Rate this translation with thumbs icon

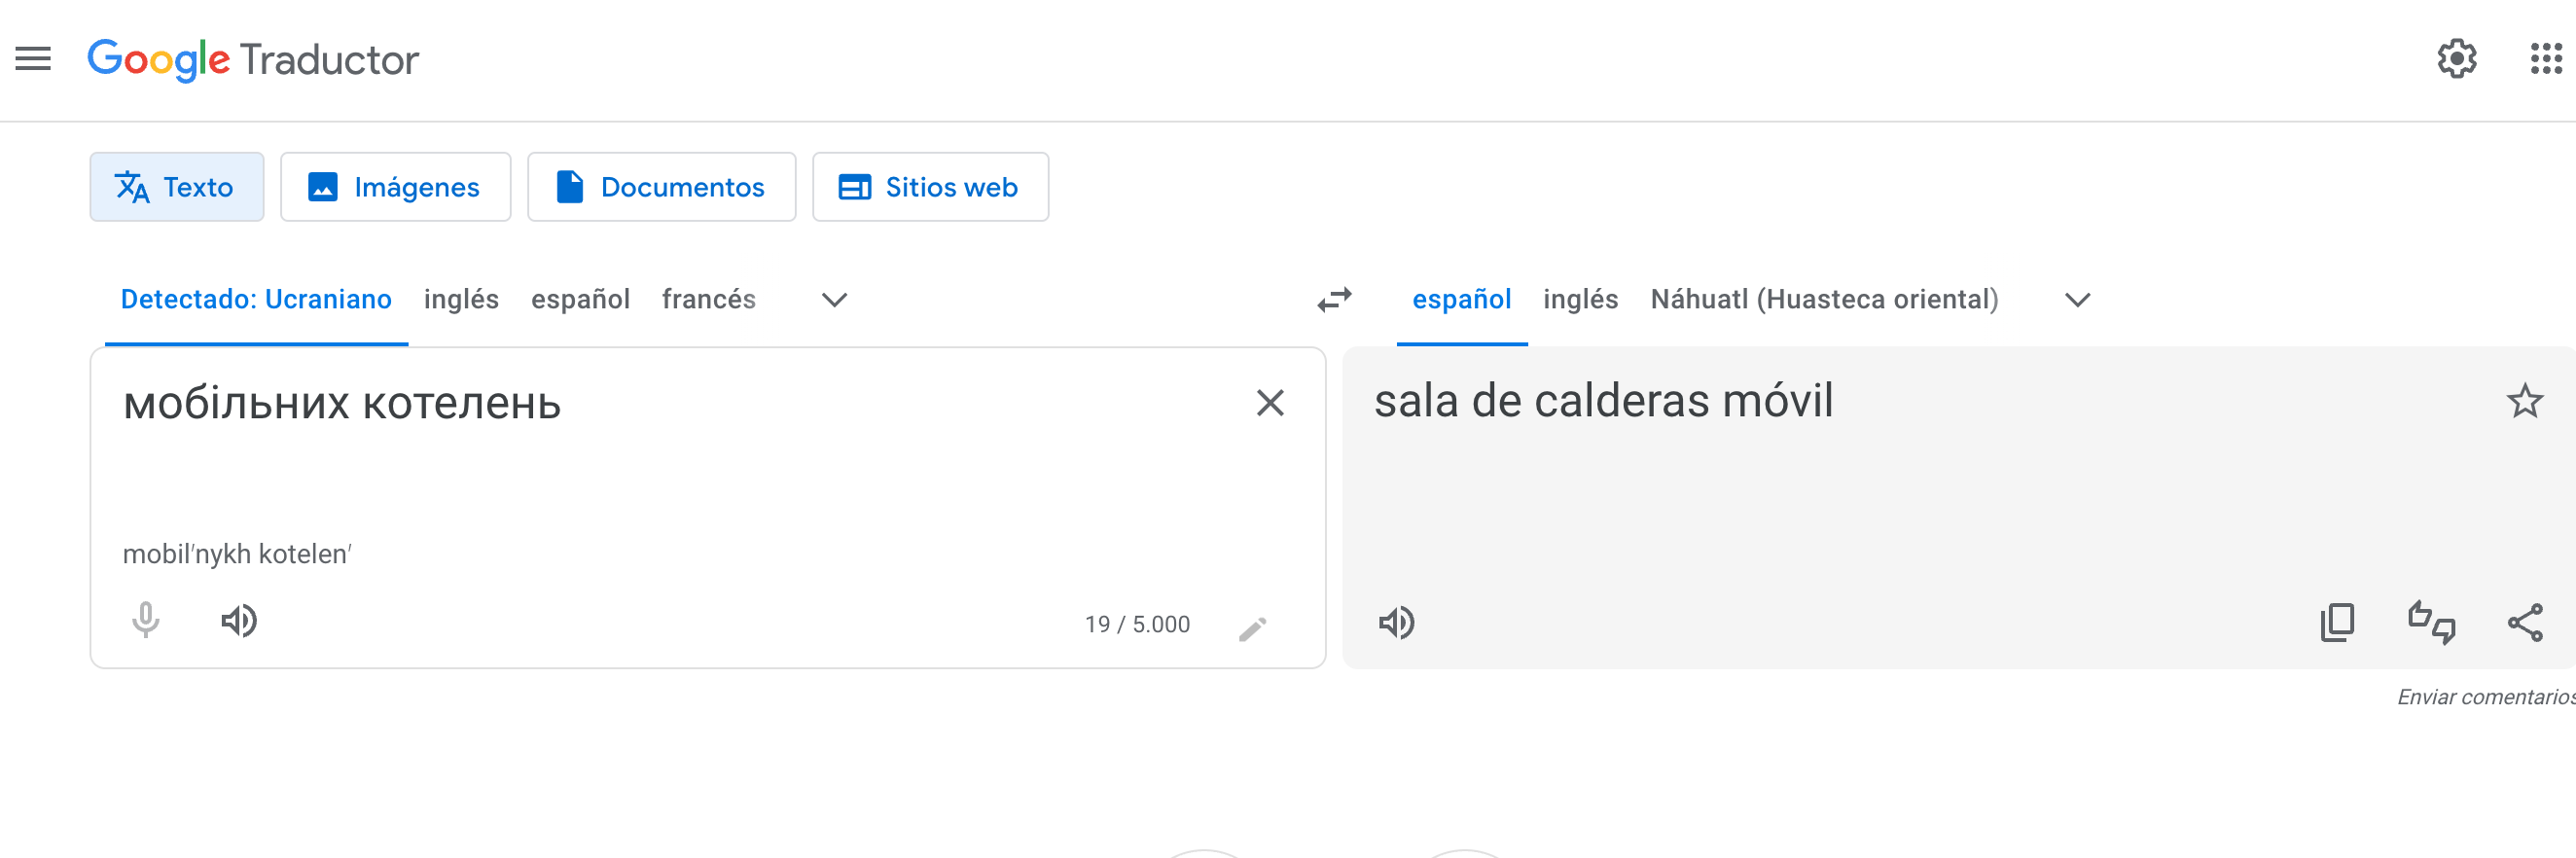[2431, 623]
